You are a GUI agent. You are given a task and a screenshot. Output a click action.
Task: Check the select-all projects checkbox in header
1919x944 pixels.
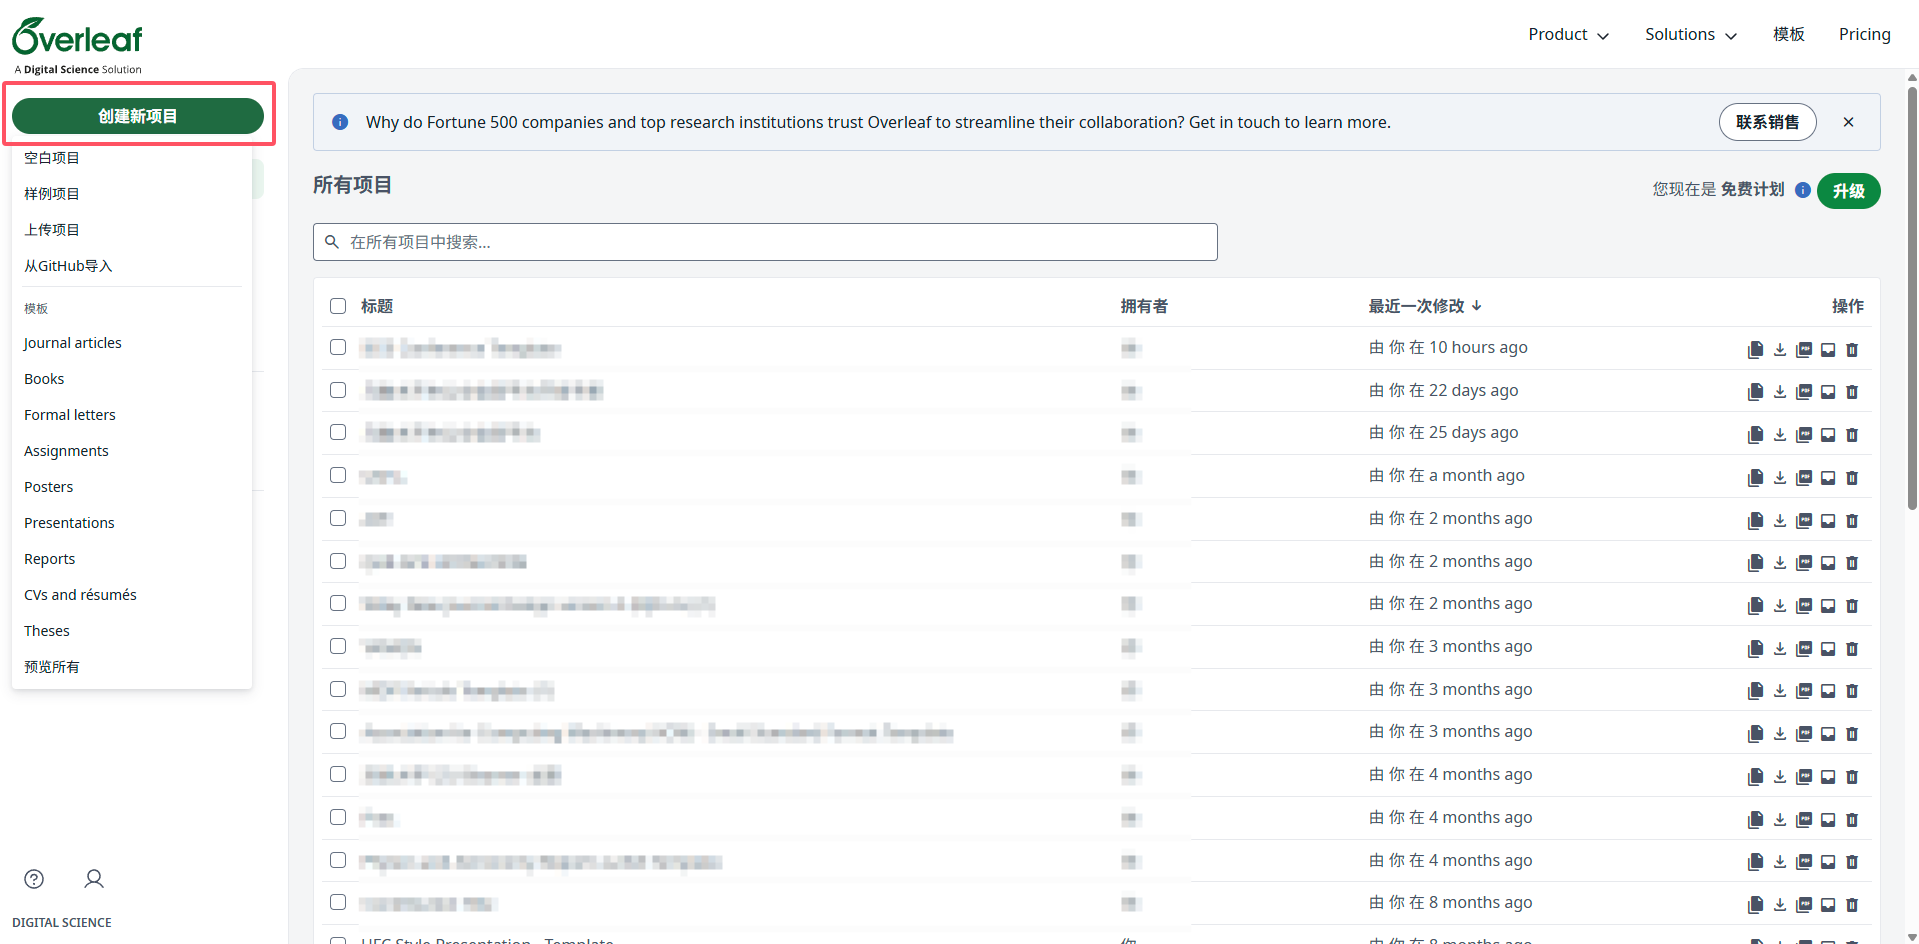338,306
